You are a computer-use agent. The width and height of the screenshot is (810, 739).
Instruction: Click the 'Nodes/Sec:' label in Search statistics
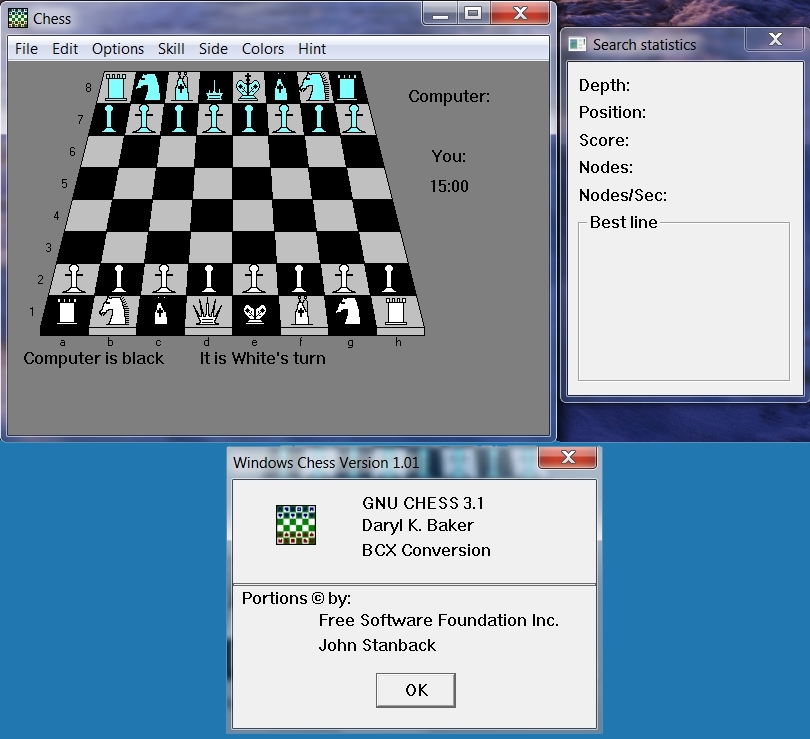[622, 195]
